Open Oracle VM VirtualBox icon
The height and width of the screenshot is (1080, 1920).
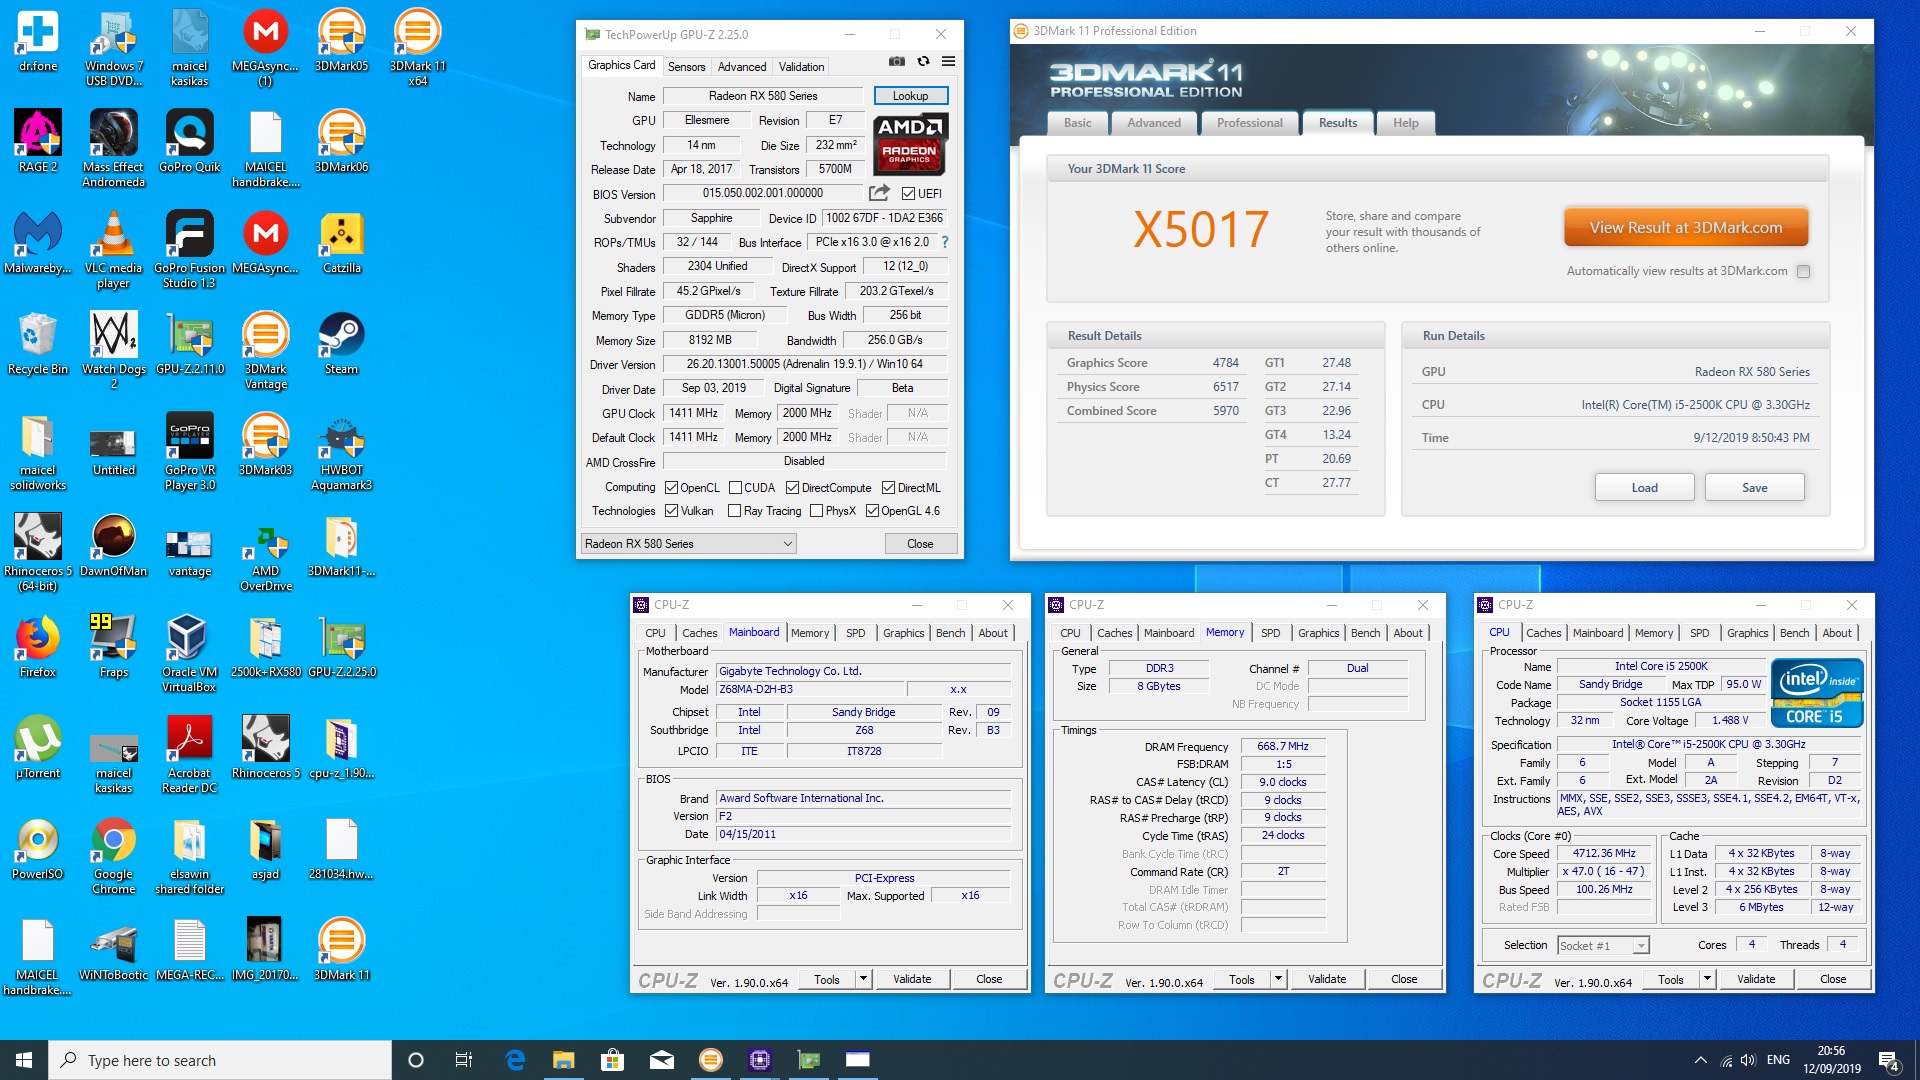(x=189, y=653)
